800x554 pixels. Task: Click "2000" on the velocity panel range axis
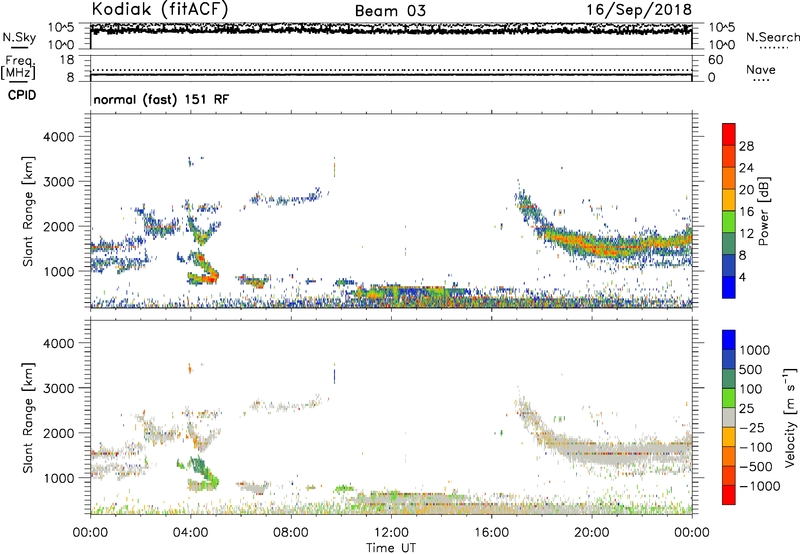coord(59,433)
